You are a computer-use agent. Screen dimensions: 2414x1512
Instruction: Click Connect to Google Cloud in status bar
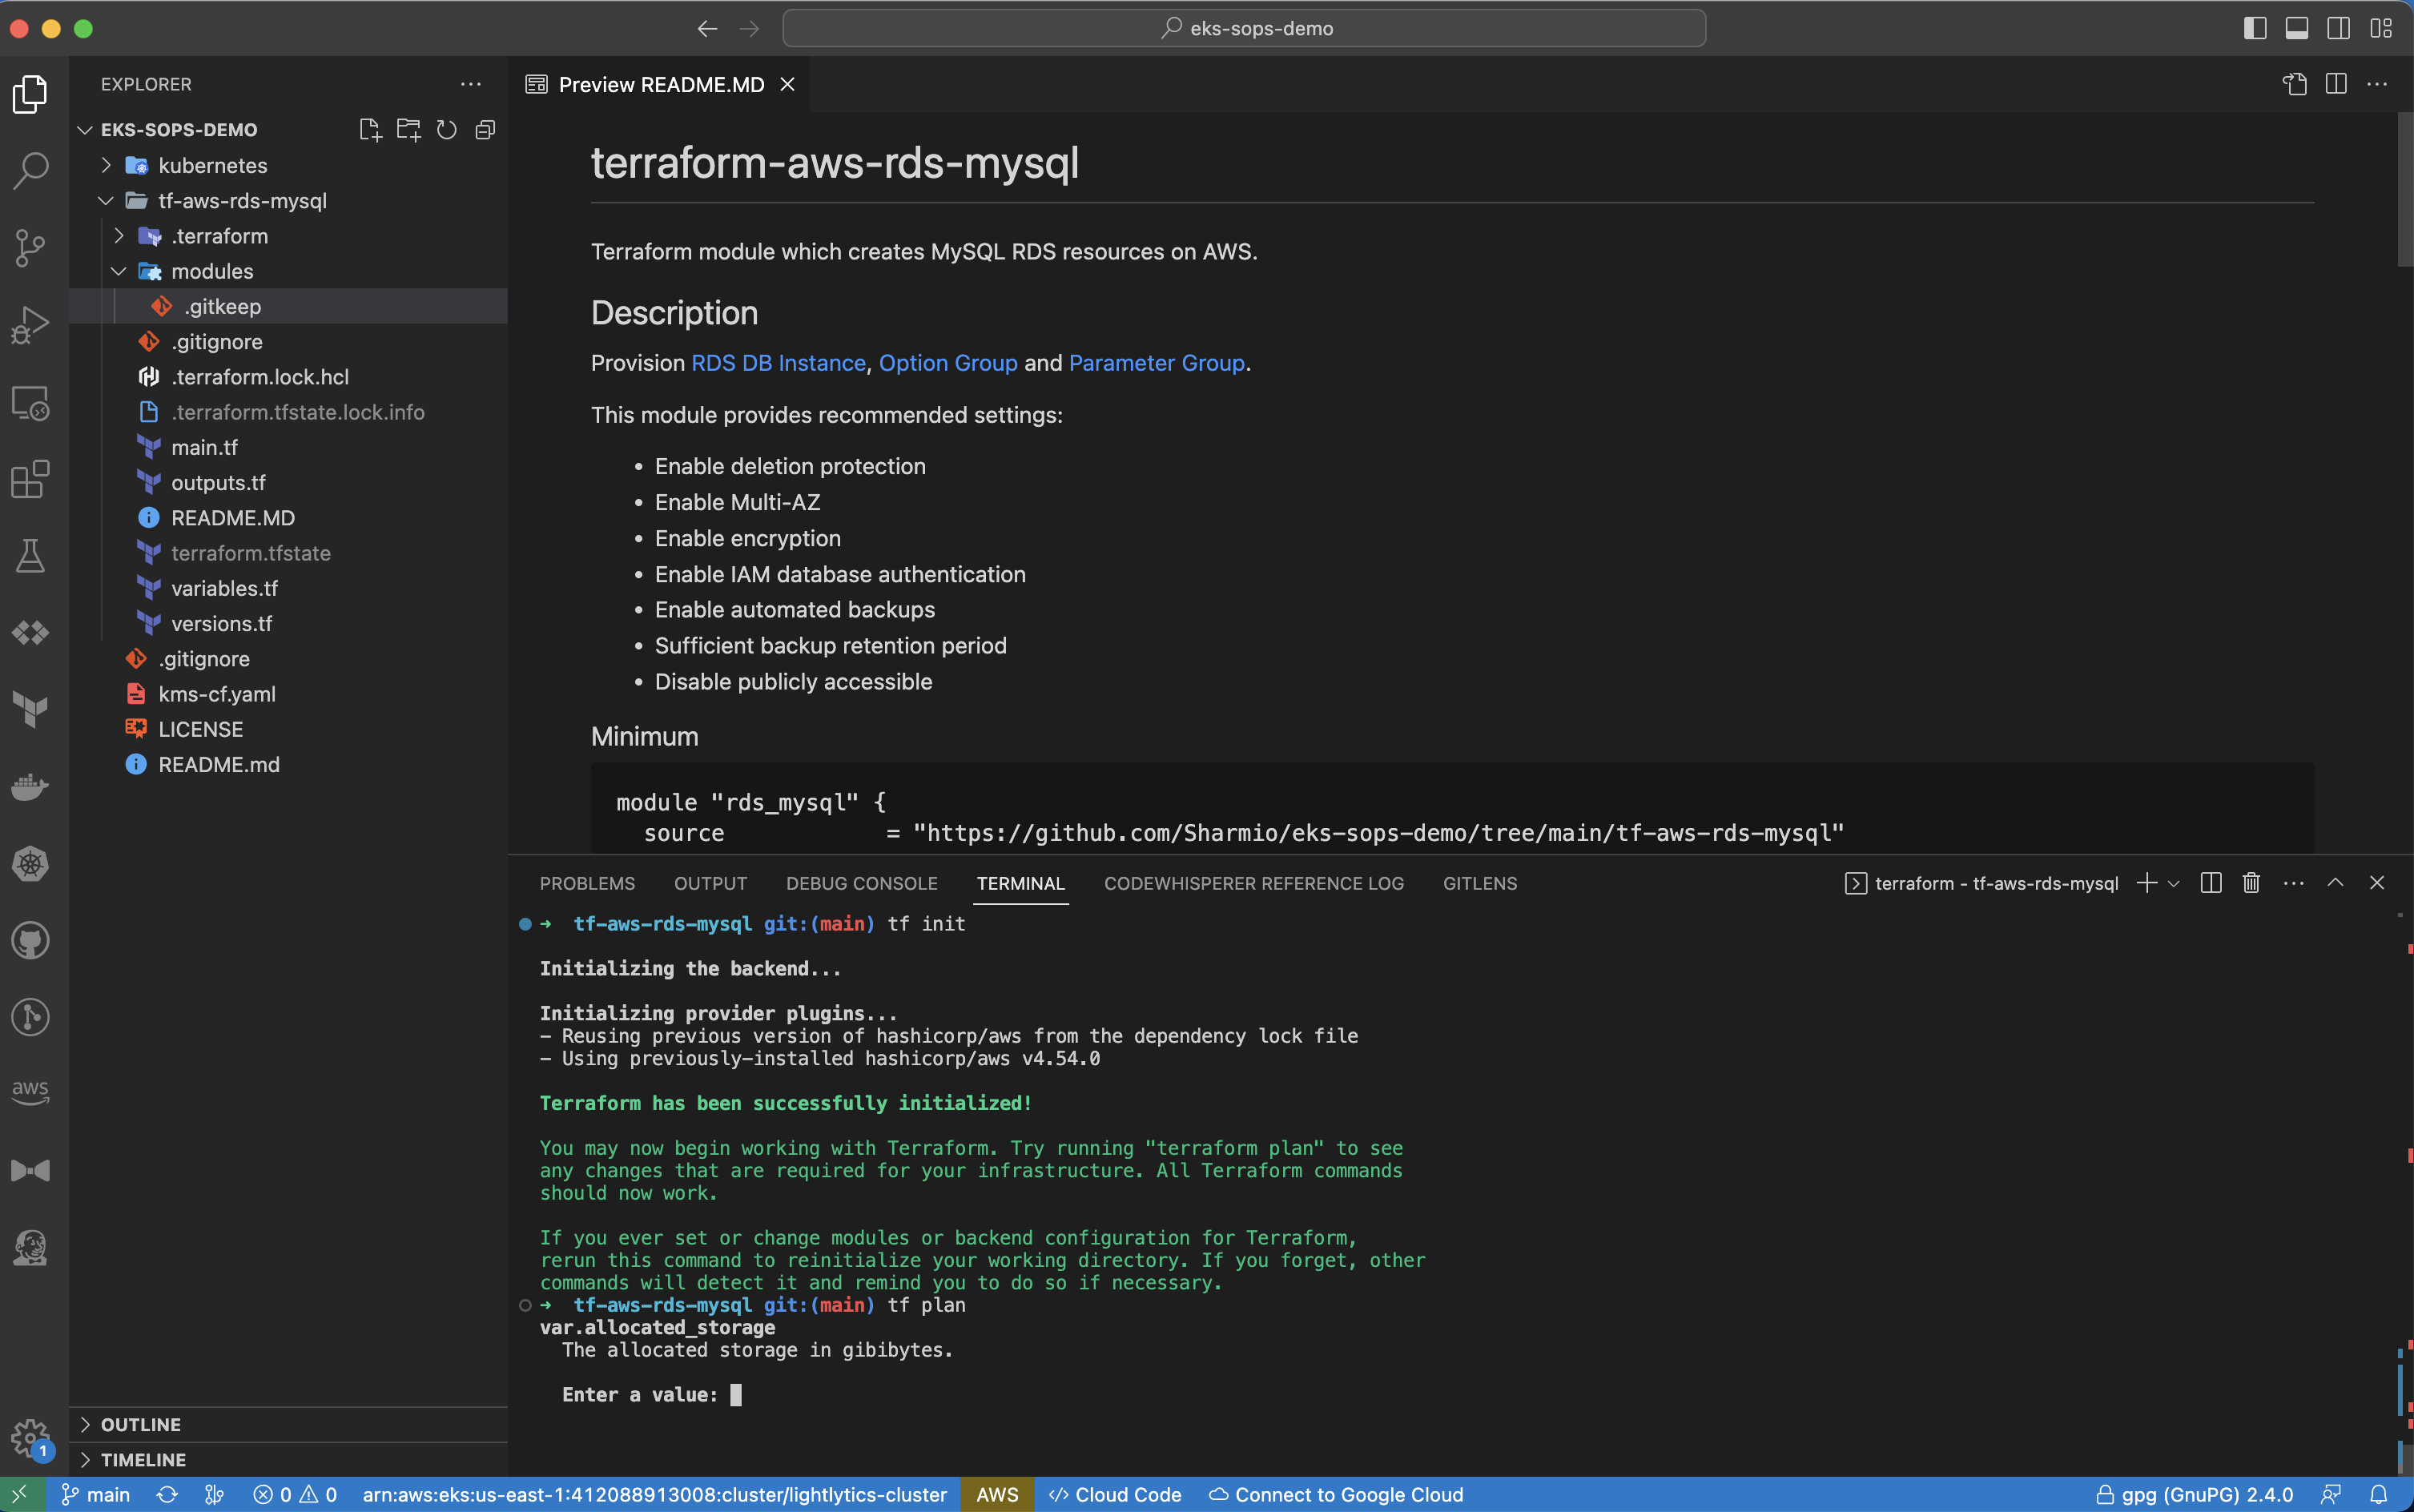click(x=1337, y=1494)
